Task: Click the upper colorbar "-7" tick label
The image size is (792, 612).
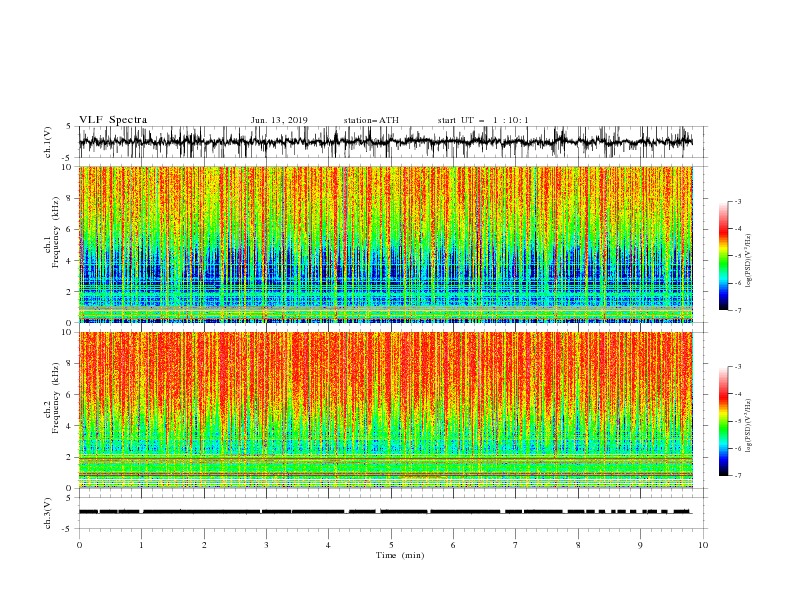Action: point(738,310)
